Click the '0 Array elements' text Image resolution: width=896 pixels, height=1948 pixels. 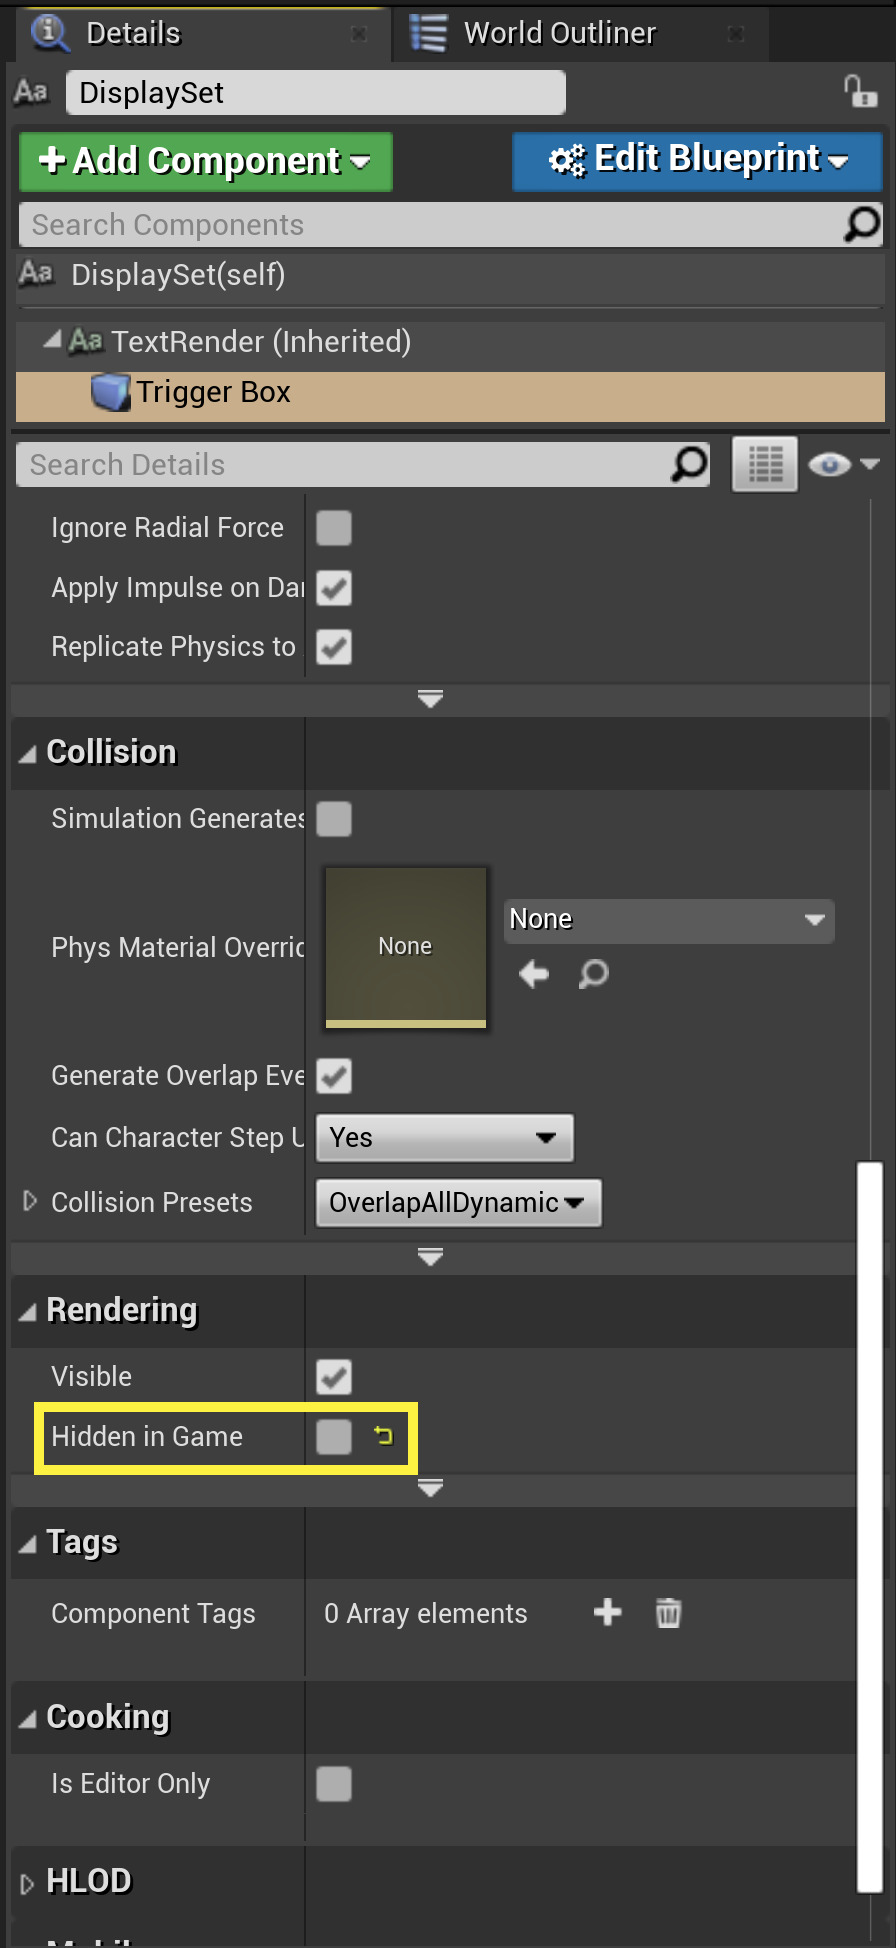[x=425, y=1613]
